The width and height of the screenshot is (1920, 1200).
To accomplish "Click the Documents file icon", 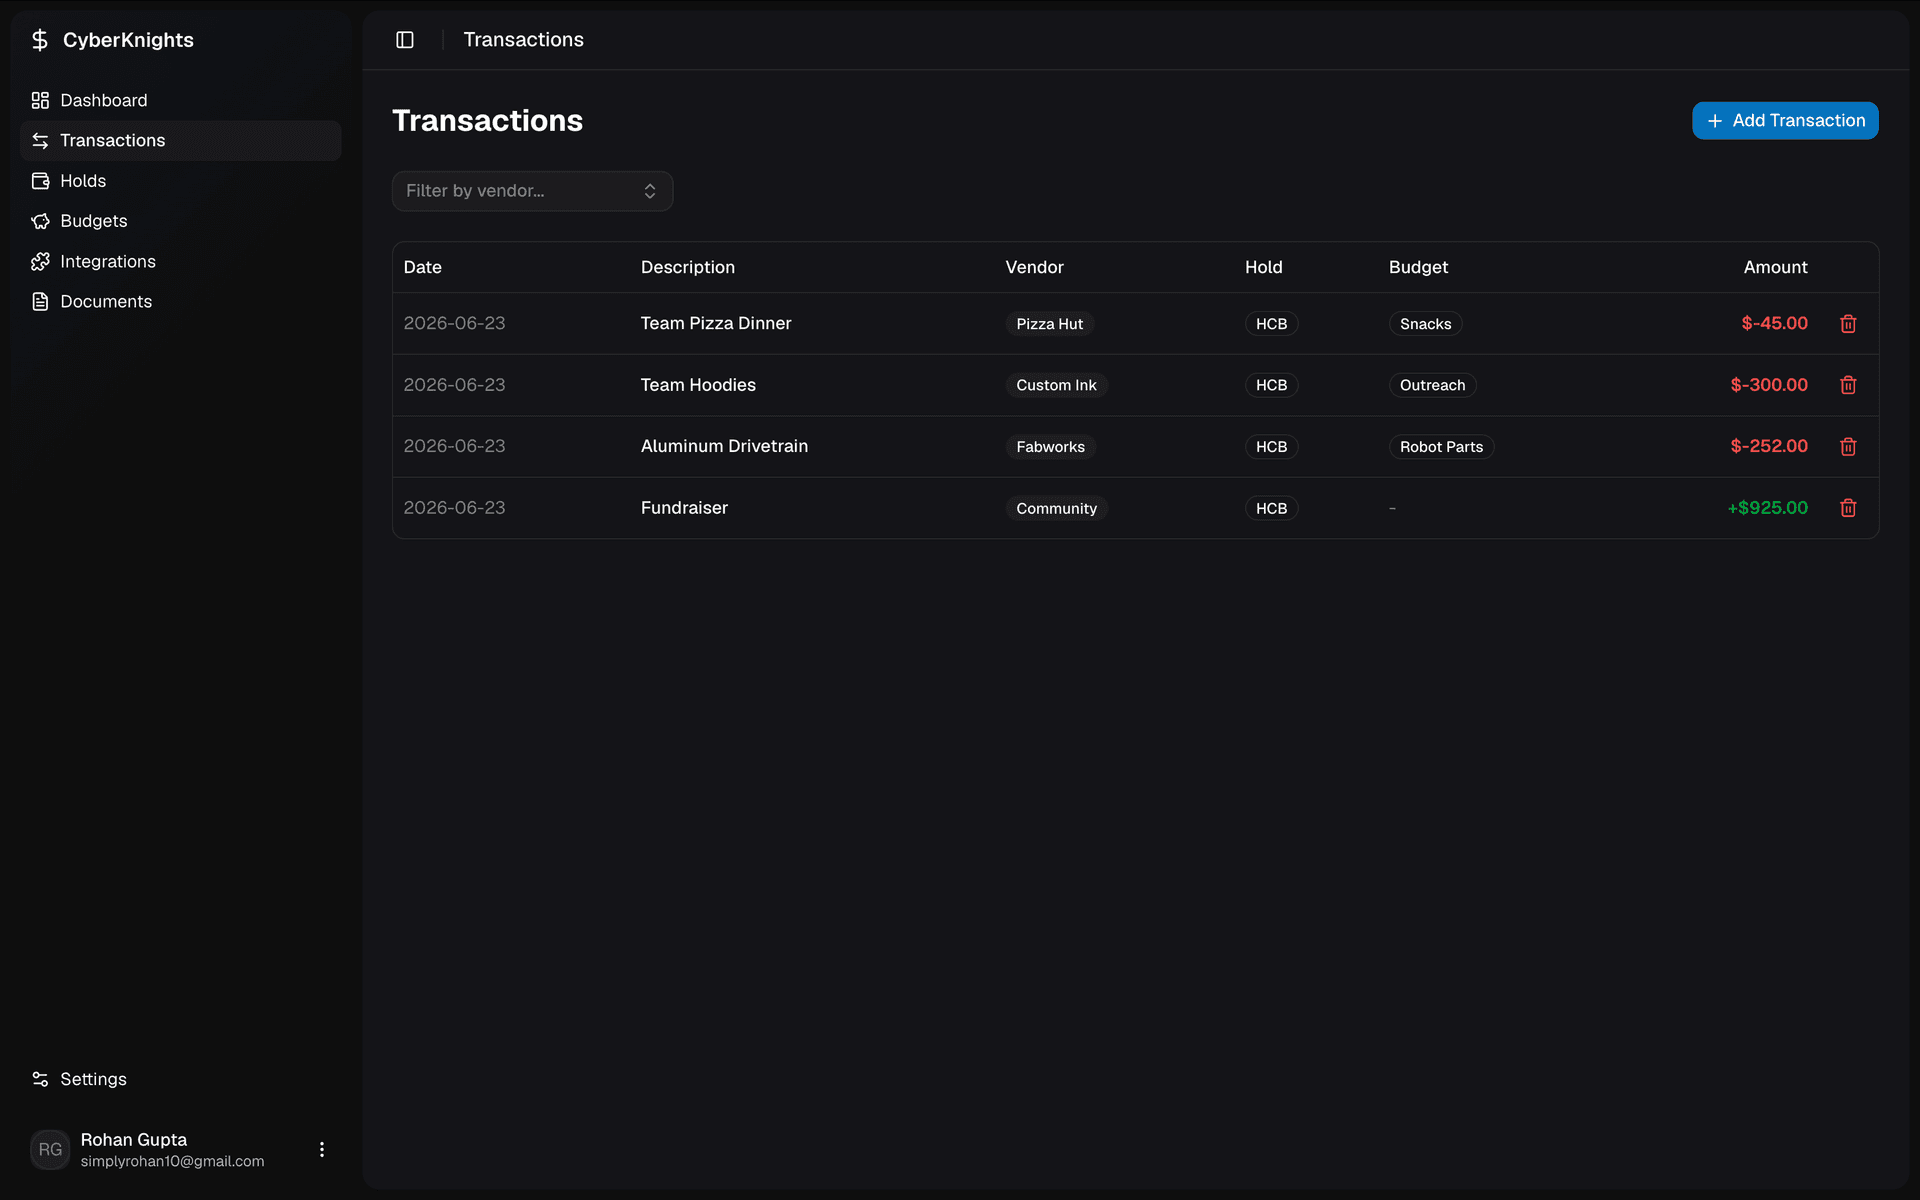I will 40,301.
